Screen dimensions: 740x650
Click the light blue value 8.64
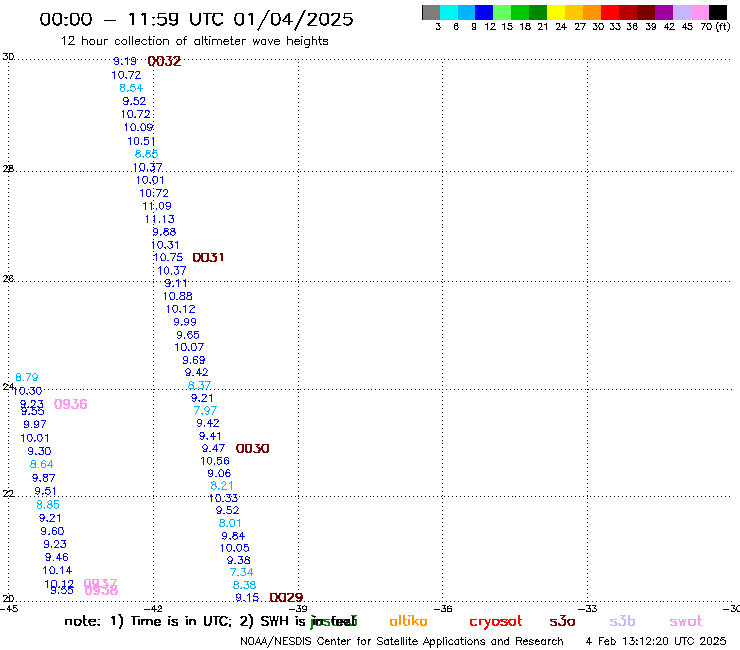click(x=42, y=465)
